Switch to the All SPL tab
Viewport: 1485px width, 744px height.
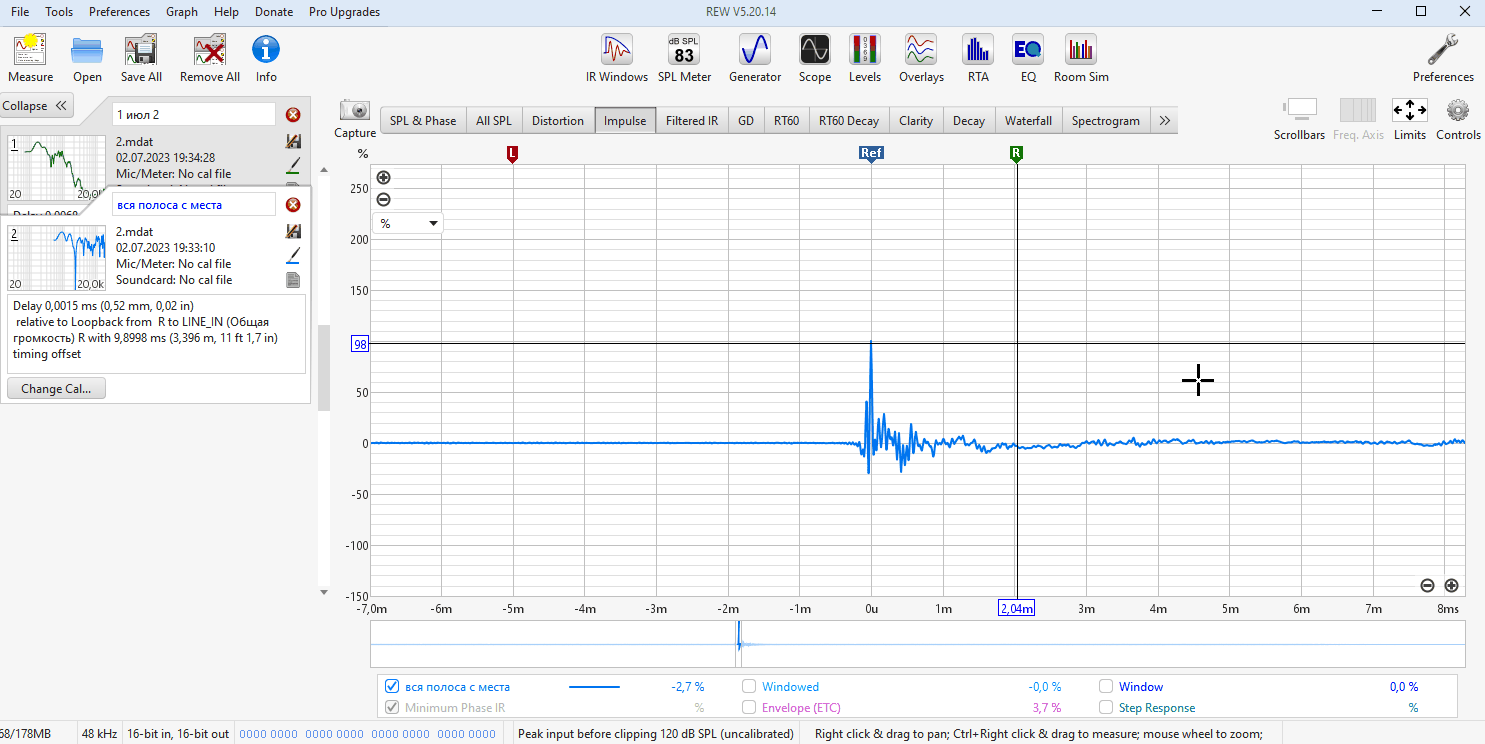point(494,121)
